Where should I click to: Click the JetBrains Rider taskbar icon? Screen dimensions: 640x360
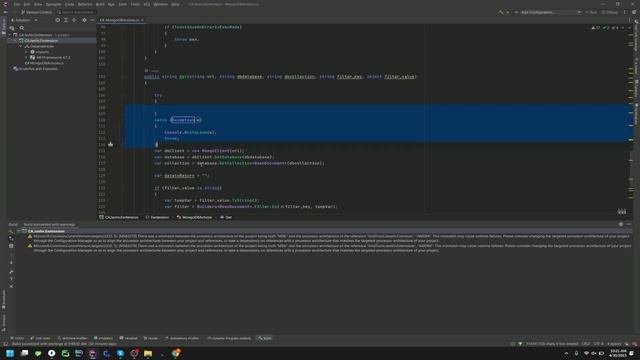[x=93, y=353]
